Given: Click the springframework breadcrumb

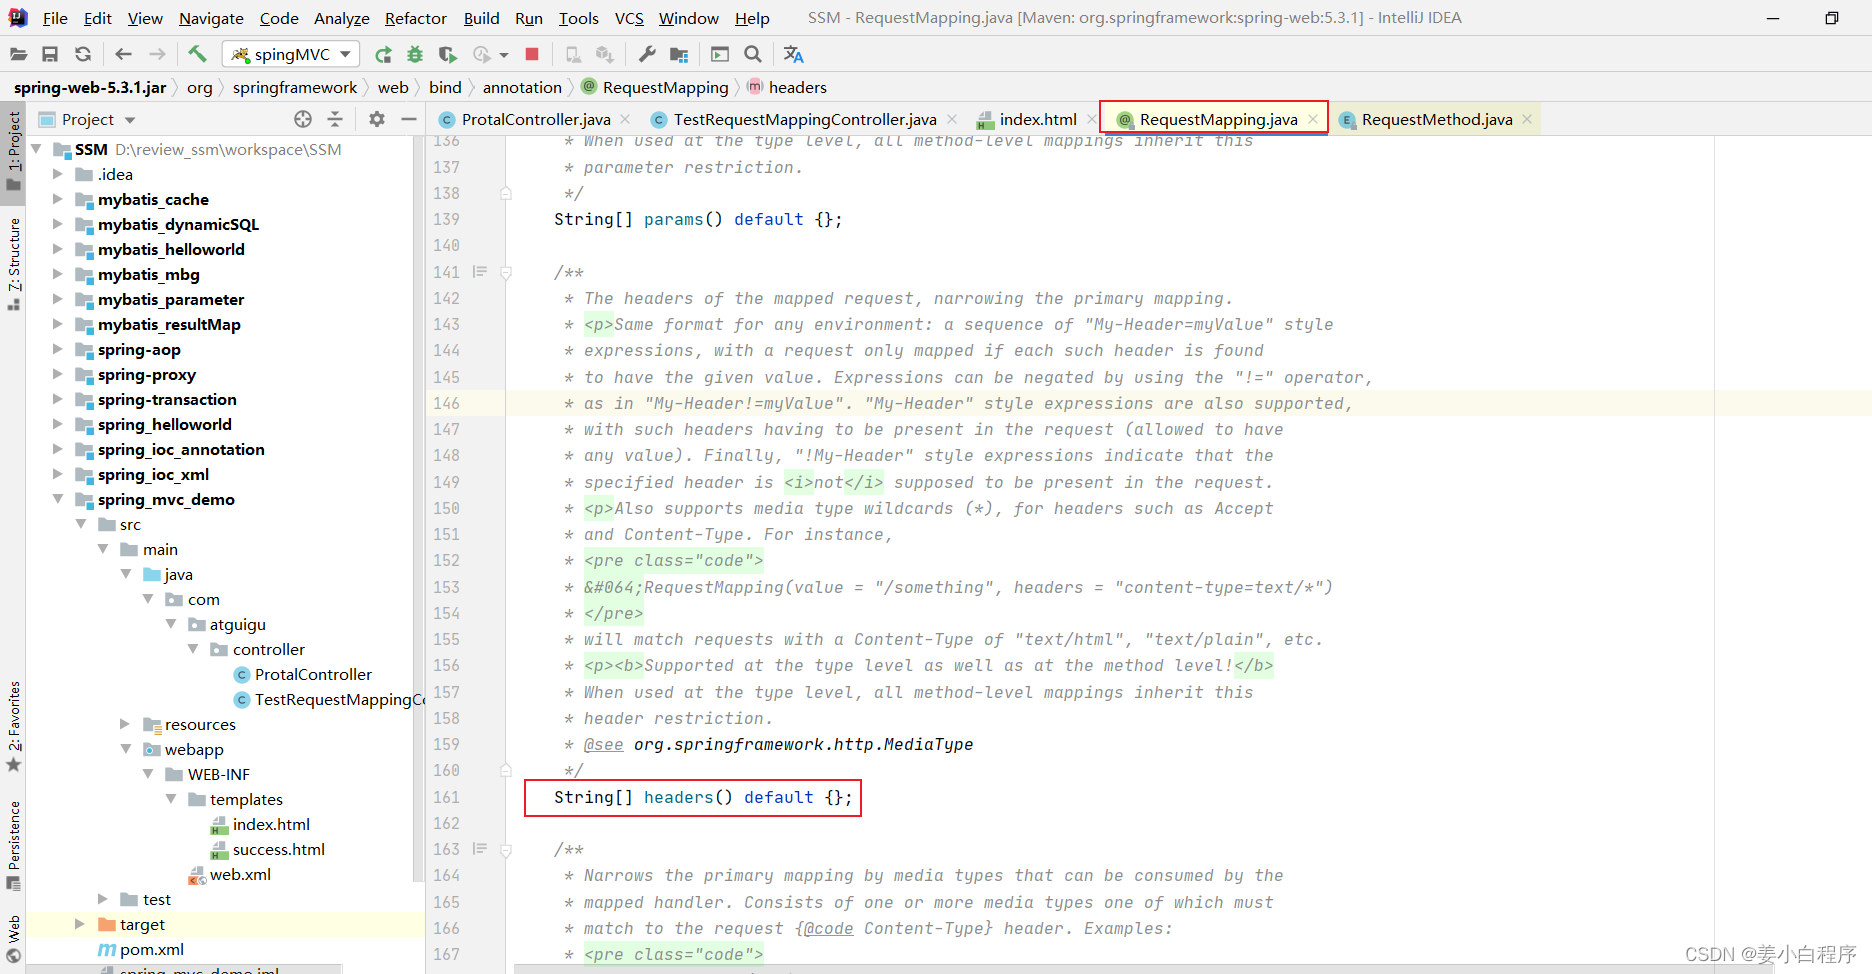Looking at the screenshot, I should 295,87.
